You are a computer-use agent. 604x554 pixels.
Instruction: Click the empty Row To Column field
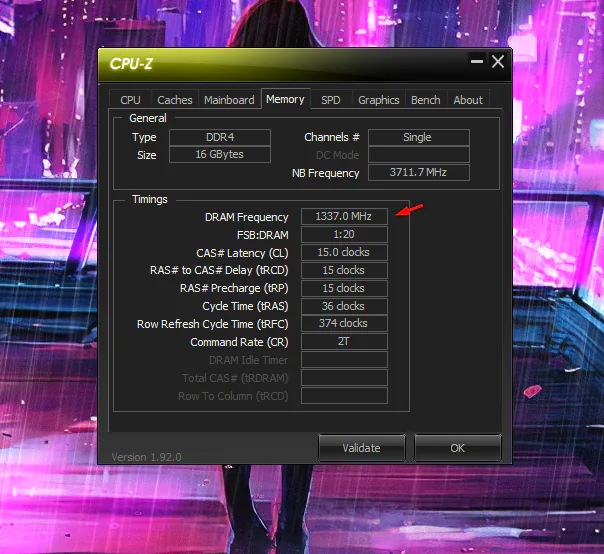tap(344, 396)
